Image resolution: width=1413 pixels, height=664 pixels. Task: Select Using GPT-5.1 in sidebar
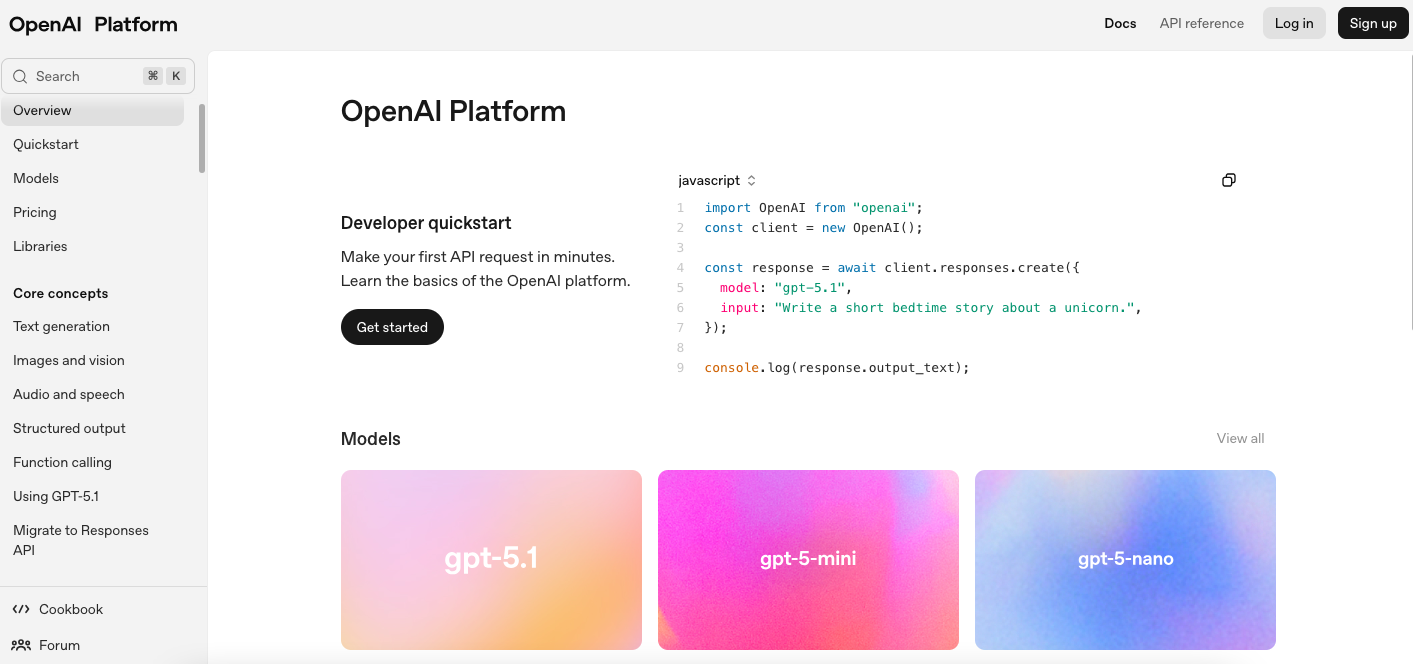pyautogui.click(x=56, y=496)
